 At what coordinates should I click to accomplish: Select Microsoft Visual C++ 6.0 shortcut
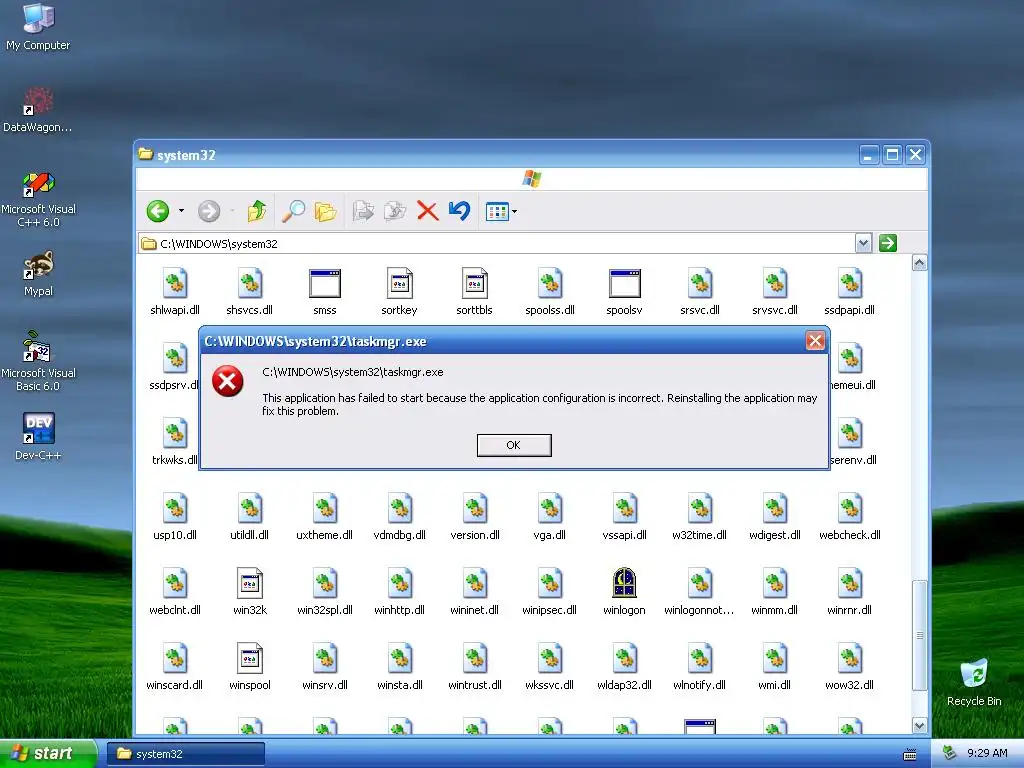tap(38, 199)
